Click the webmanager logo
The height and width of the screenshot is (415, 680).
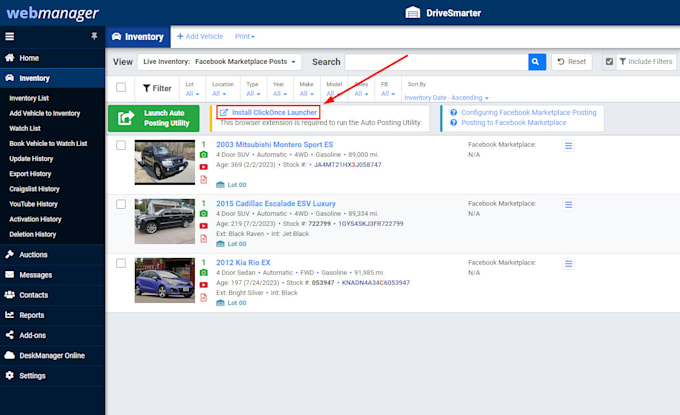(x=52, y=13)
